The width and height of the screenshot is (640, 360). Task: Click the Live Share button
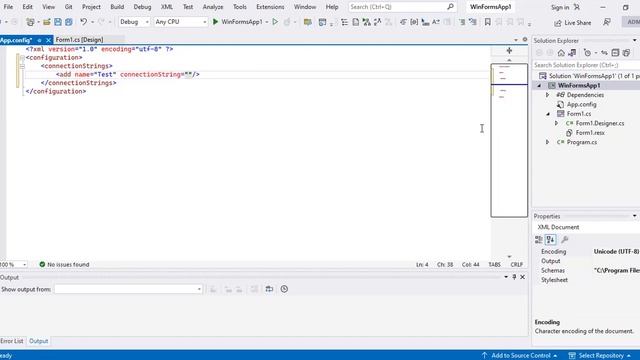(x=572, y=23)
